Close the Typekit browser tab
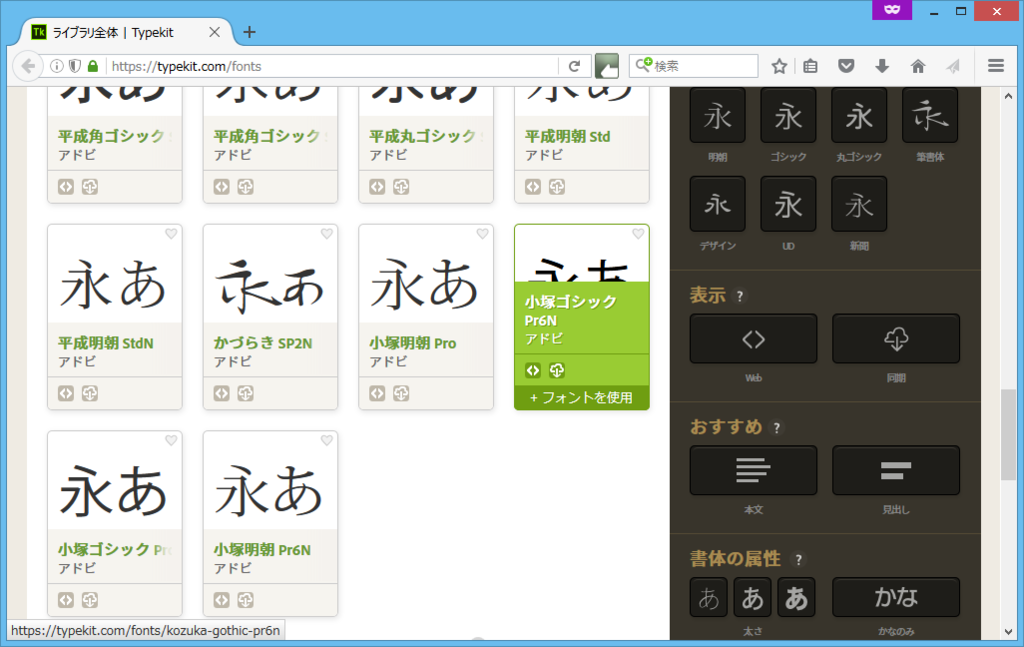 pos(214,32)
